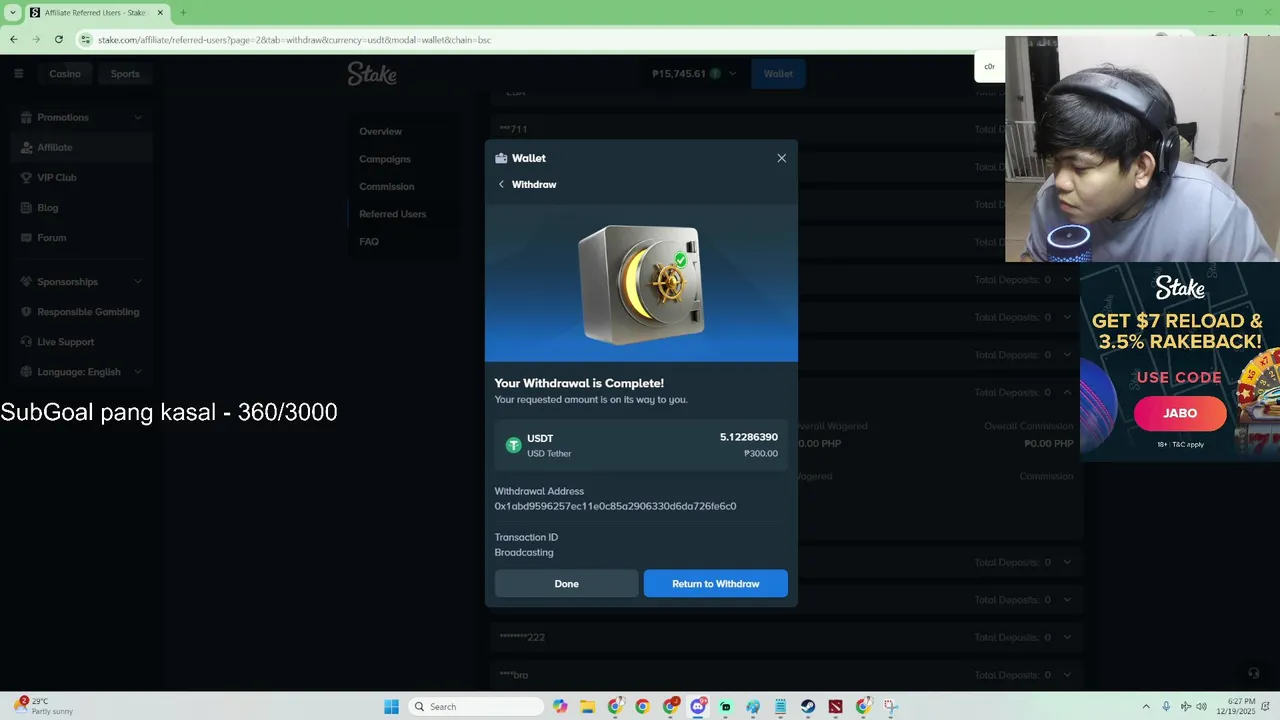Click the blue Wallet button in header
The height and width of the screenshot is (720, 1280).
[778, 73]
